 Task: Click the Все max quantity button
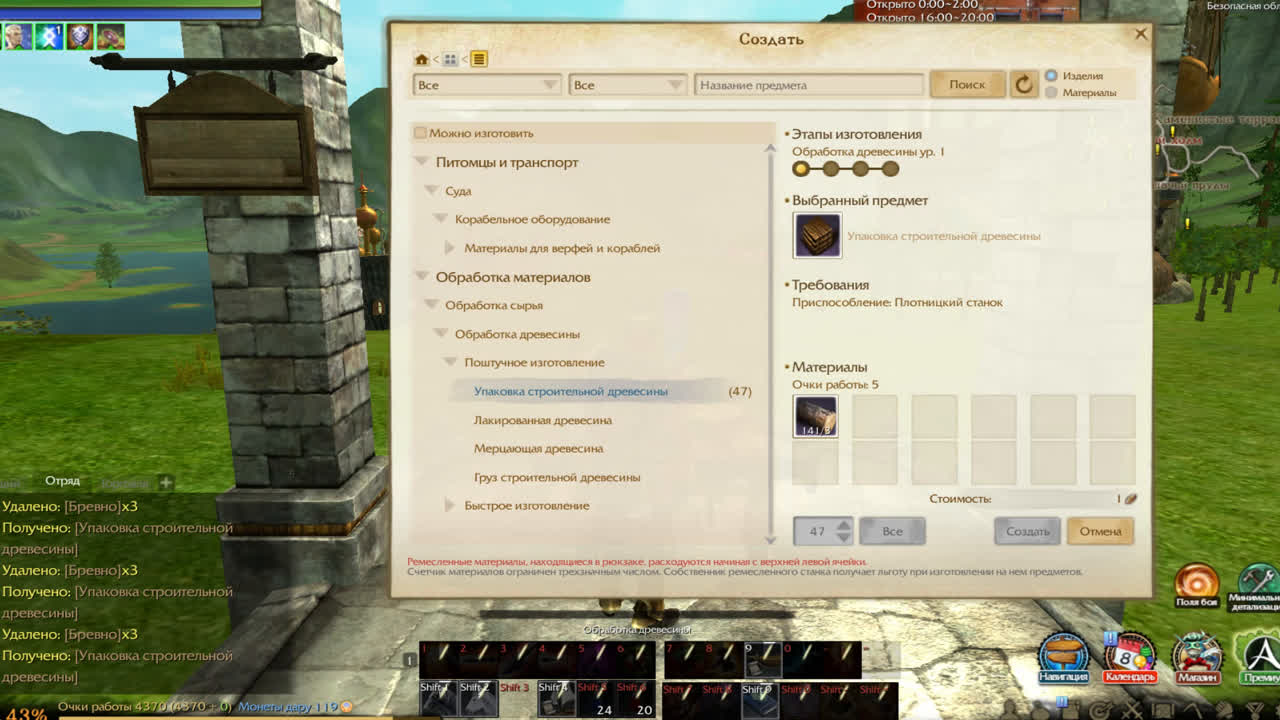[892, 531]
